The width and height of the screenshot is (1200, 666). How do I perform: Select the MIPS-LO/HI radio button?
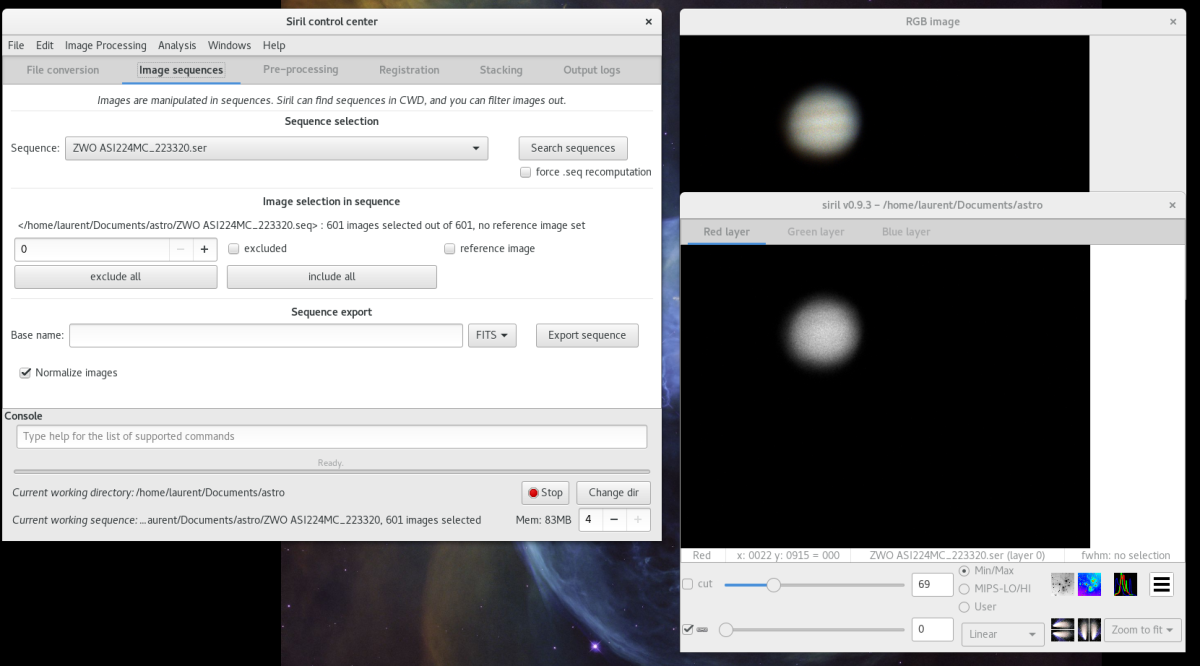coord(964,588)
